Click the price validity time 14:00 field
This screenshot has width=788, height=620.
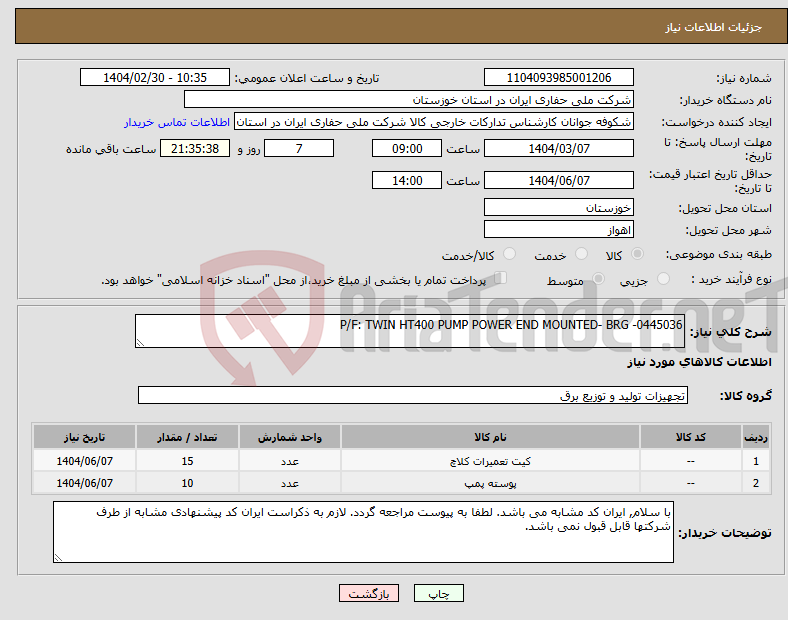(407, 180)
